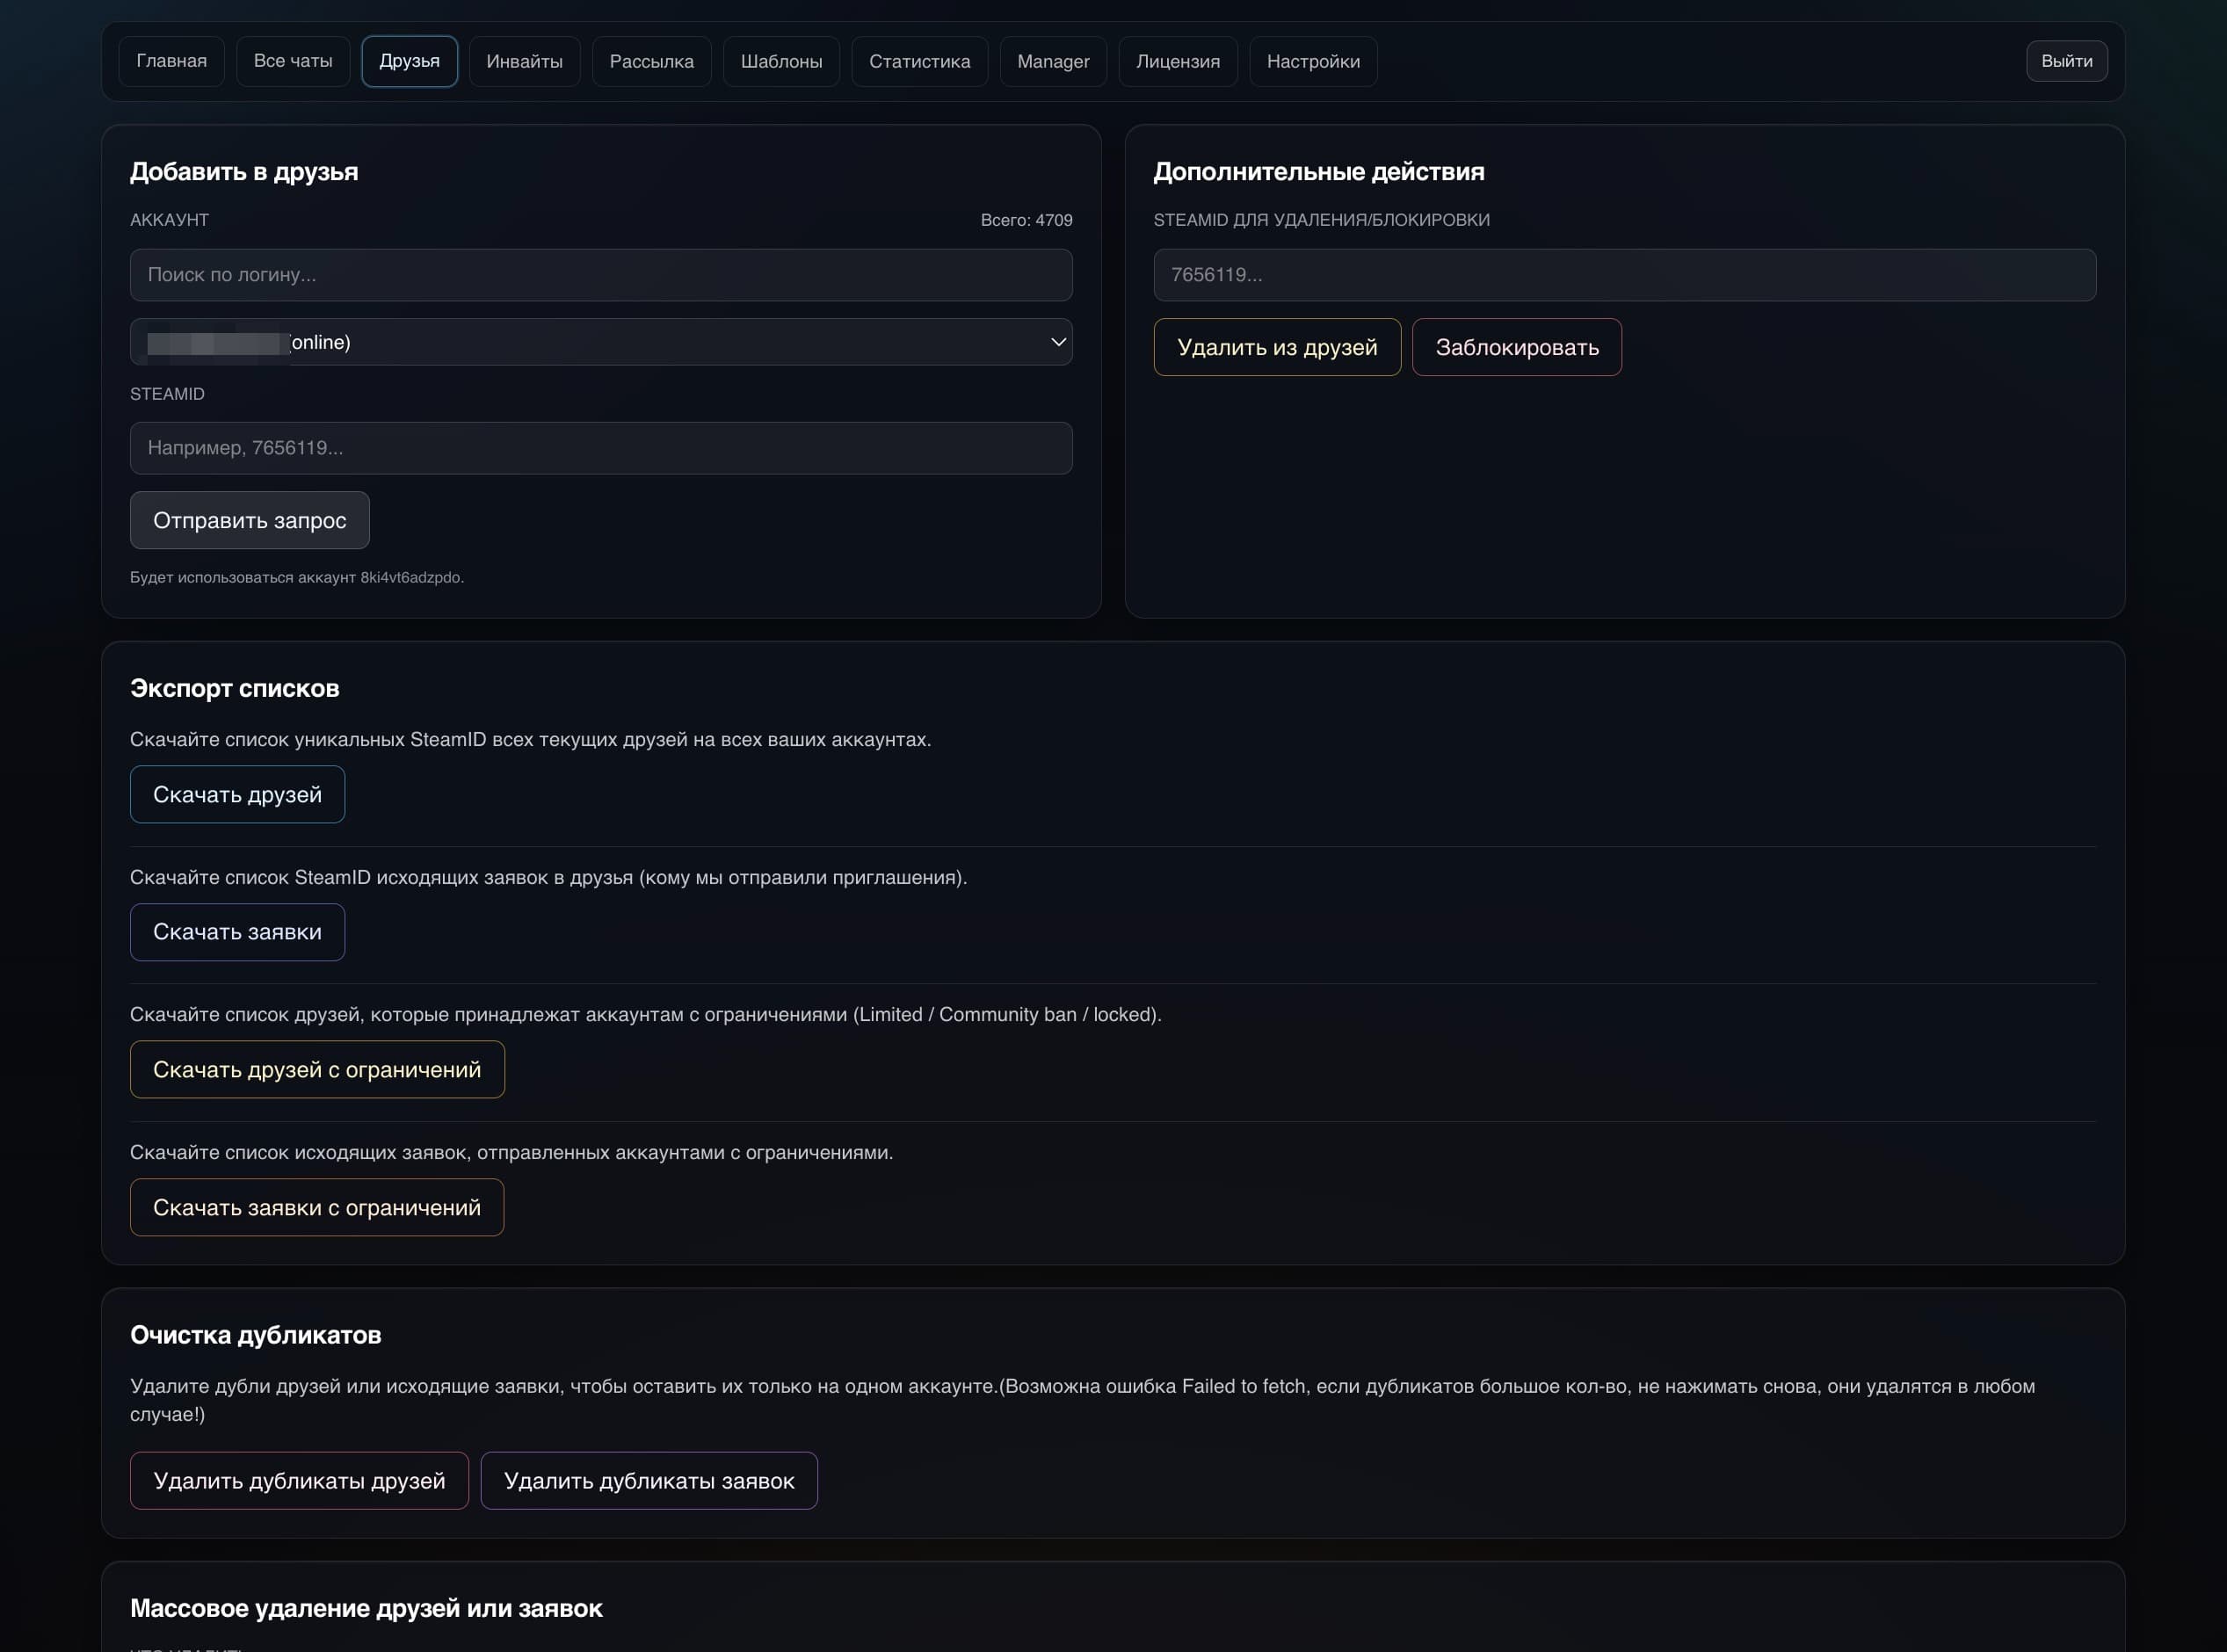The width and height of the screenshot is (2227, 1652).
Task: Open the Инвайты tab
Action: coord(524,61)
